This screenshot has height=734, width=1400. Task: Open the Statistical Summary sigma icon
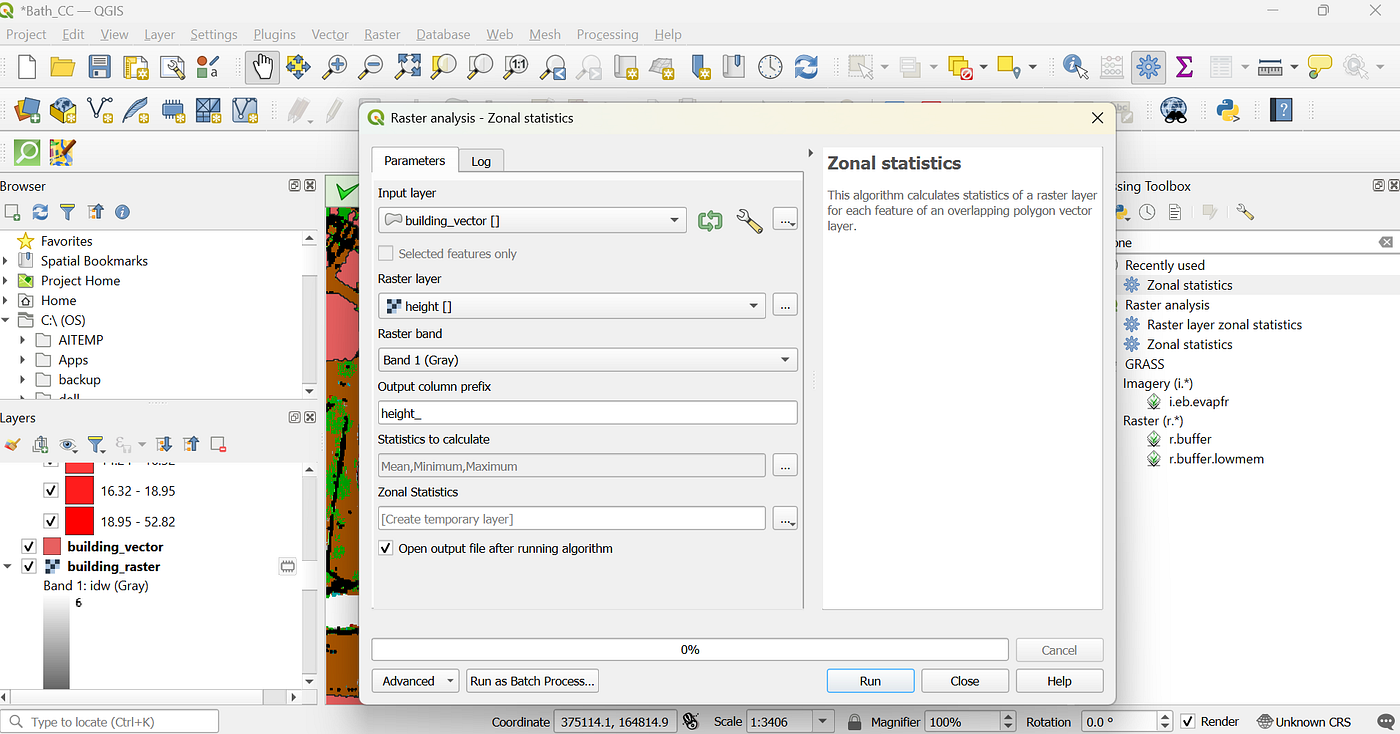pos(1184,67)
